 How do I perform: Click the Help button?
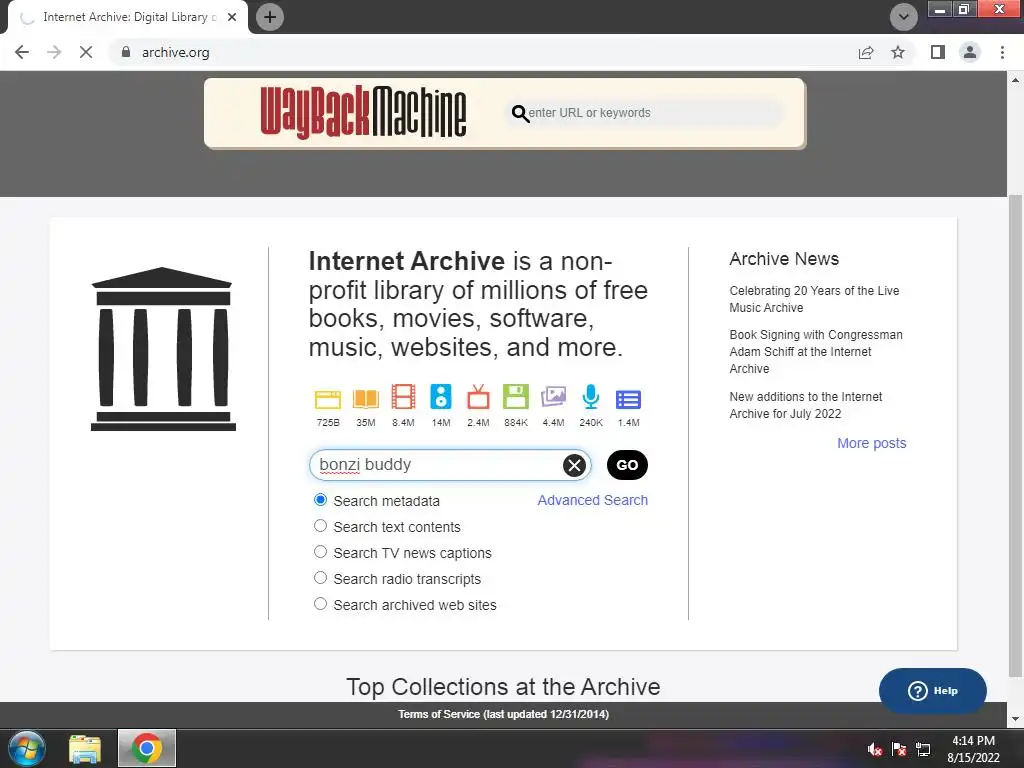[x=933, y=691]
